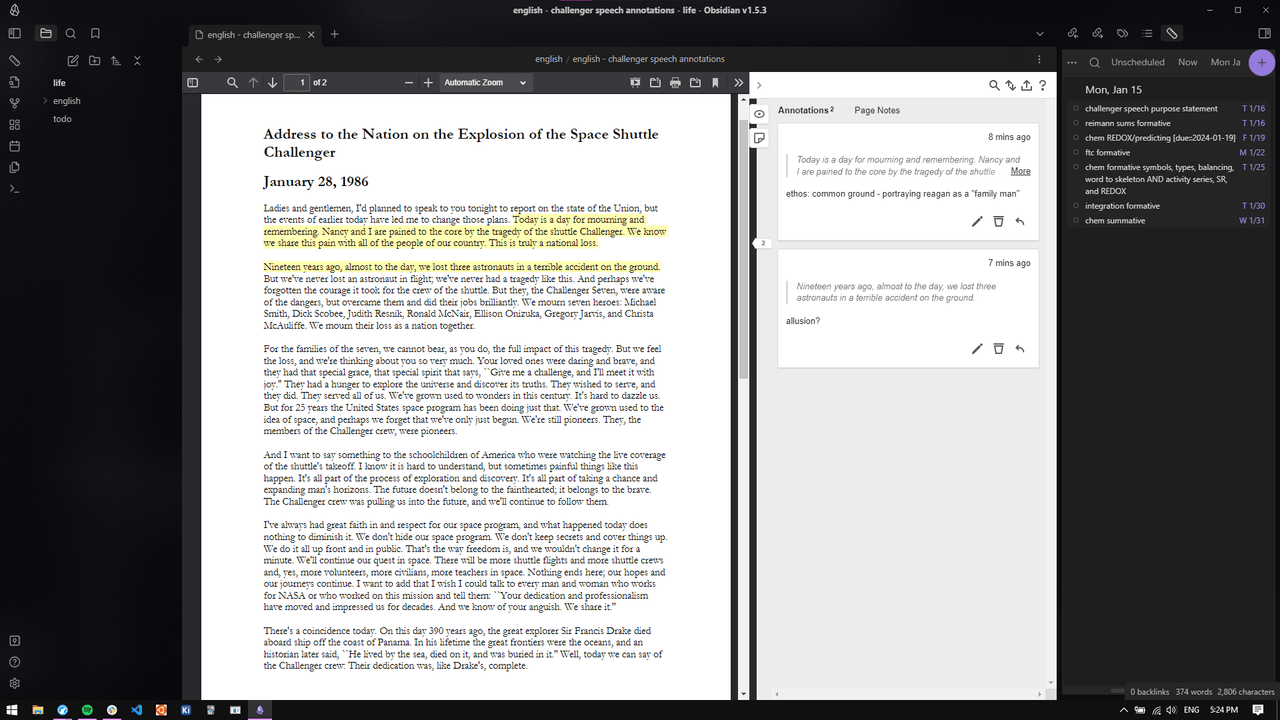Screen dimensions: 1280x720
Task: Open the PDF find-in-document search
Action: point(232,83)
